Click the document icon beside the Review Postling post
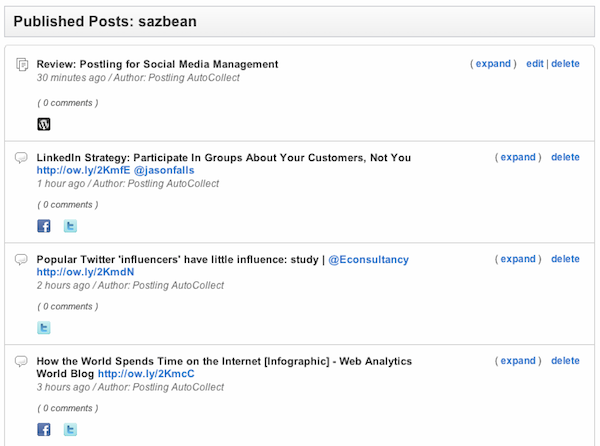The image size is (600, 446). pyautogui.click(x=21, y=65)
